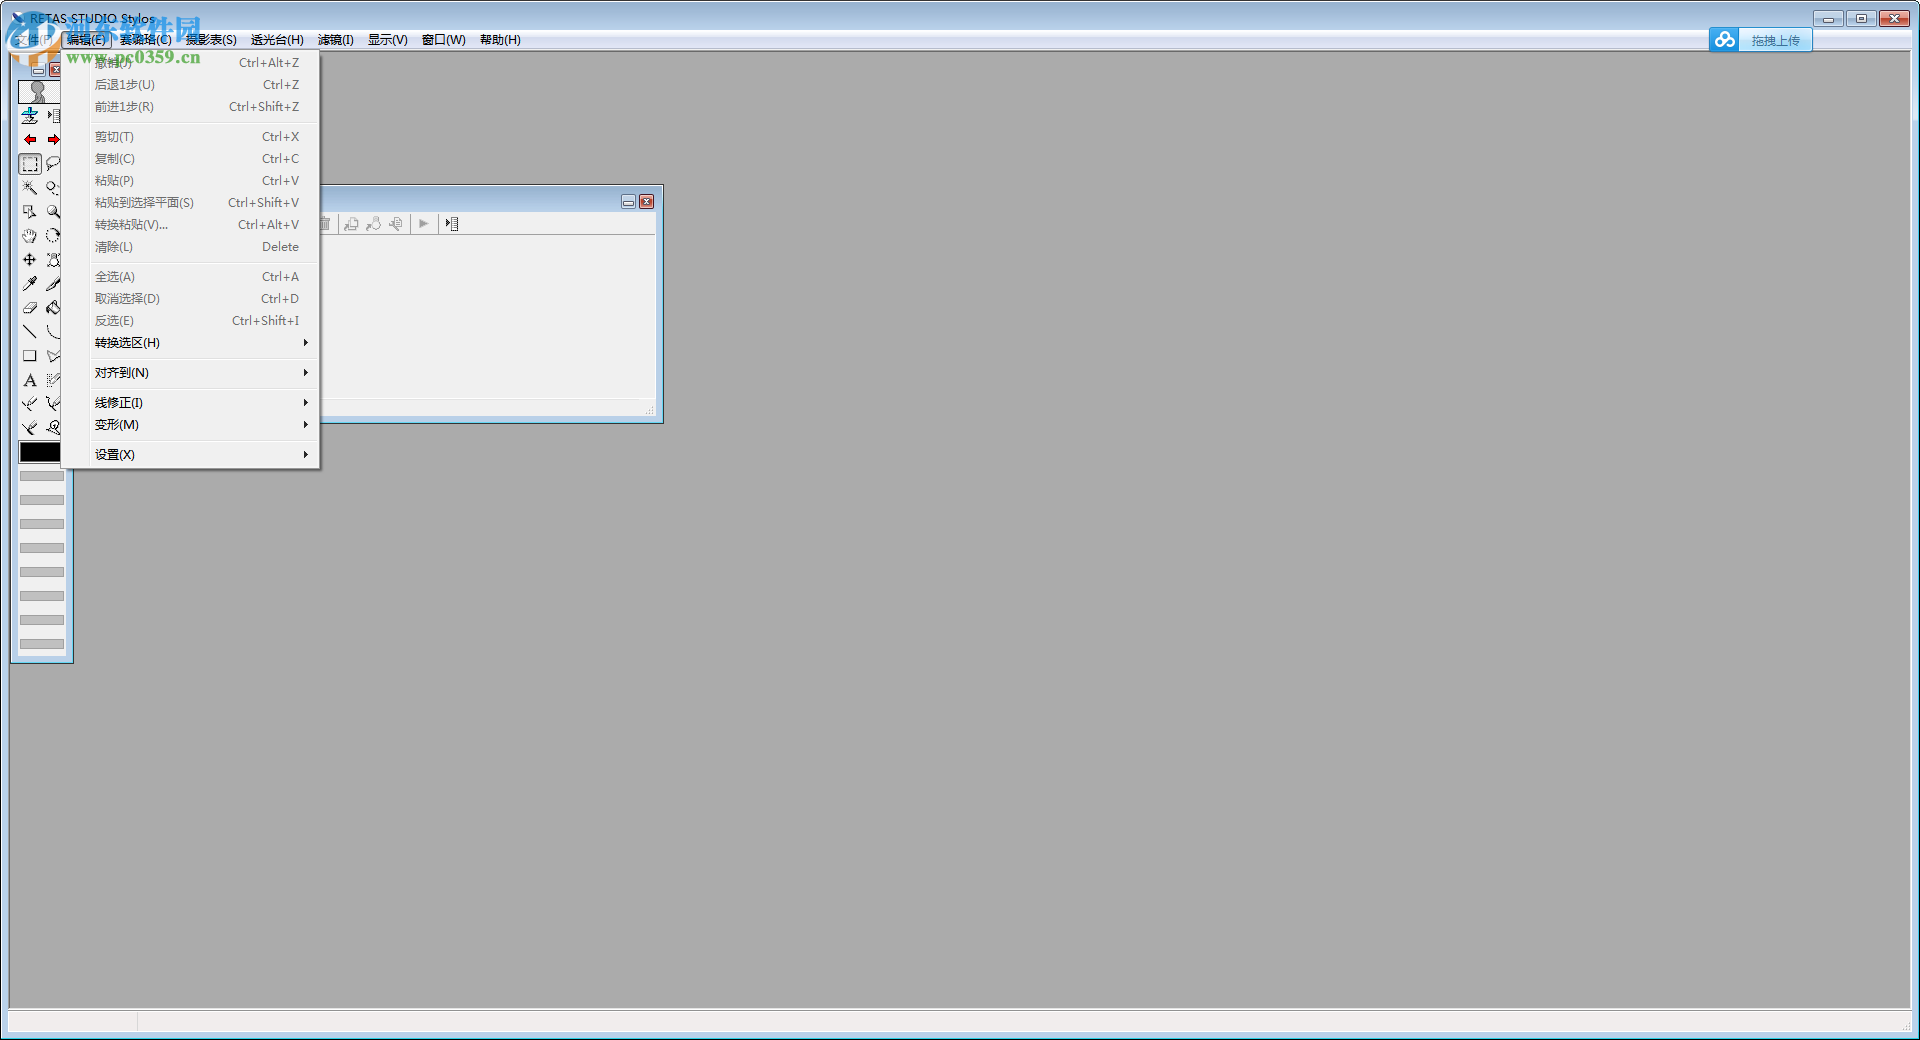Image resolution: width=1920 pixels, height=1040 pixels.
Task: Click the red left arrow icon
Action: 30,140
